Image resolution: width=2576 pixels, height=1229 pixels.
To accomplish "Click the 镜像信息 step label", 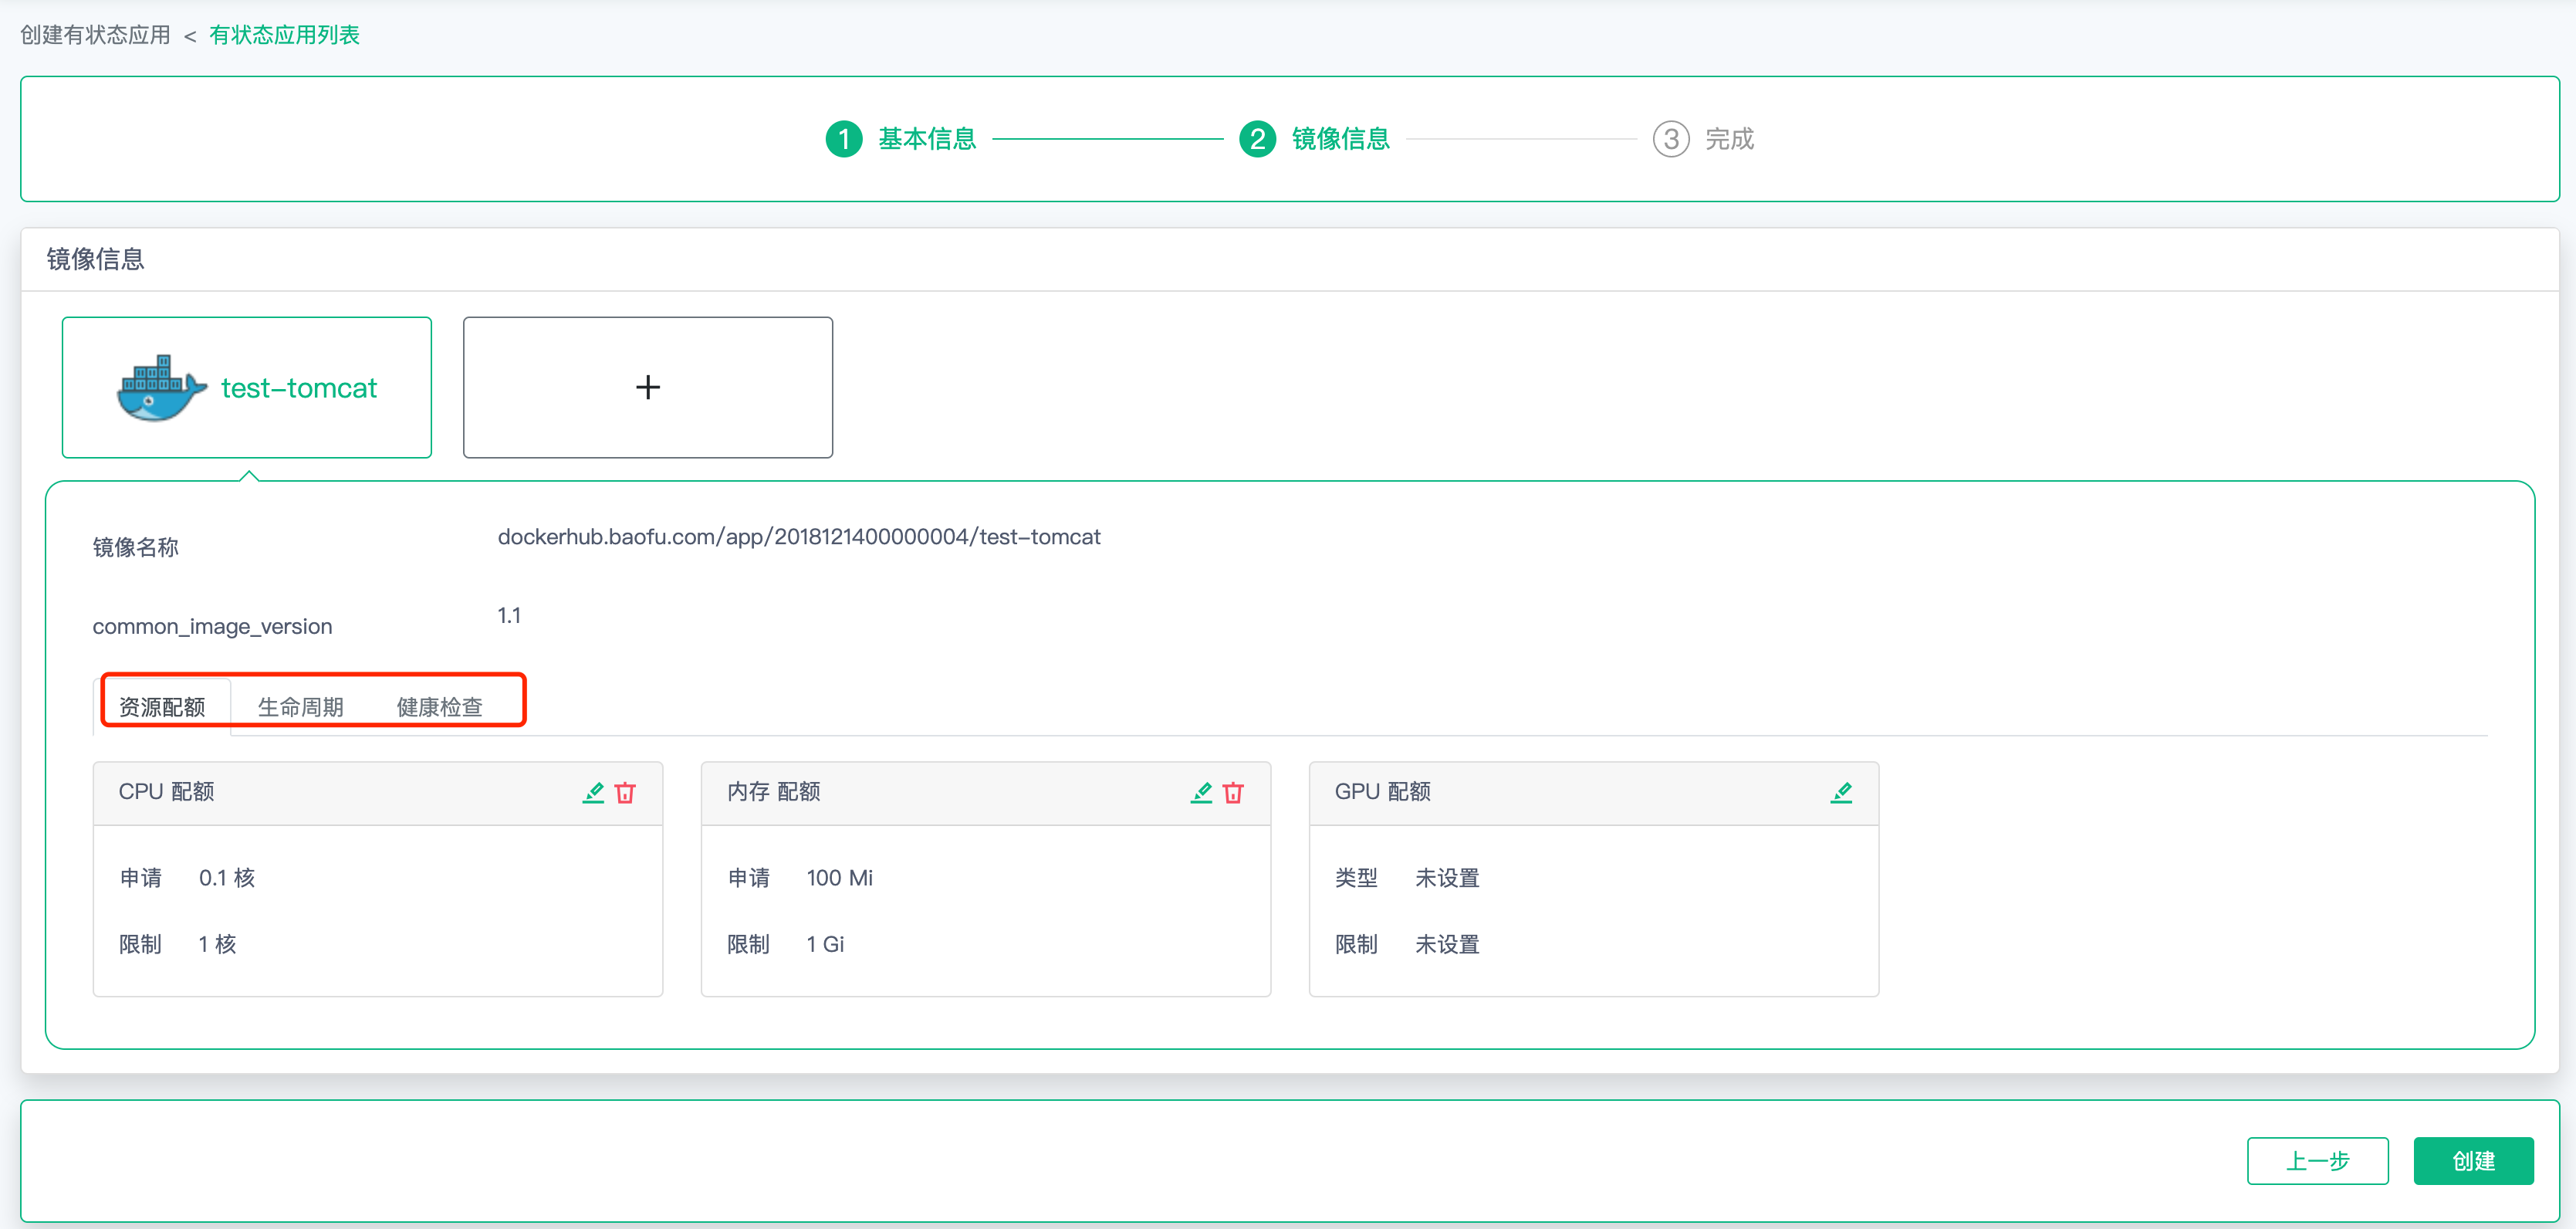I will point(1340,139).
